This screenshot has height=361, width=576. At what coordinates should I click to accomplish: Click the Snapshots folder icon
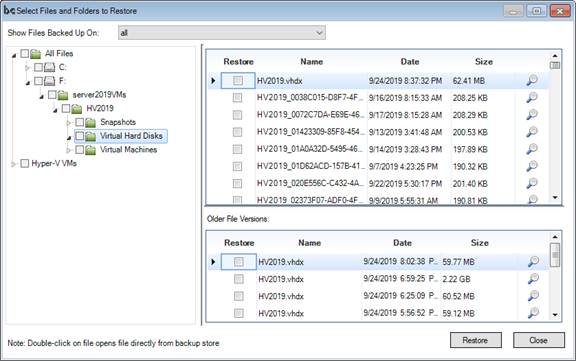[x=90, y=122]
